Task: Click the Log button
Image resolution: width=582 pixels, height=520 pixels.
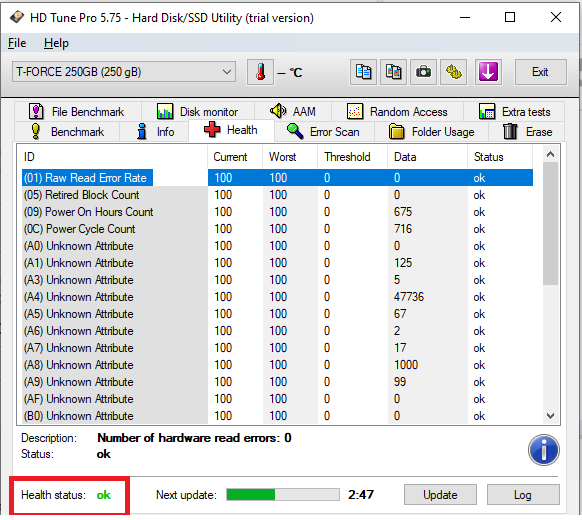Action: coord(523,495)
